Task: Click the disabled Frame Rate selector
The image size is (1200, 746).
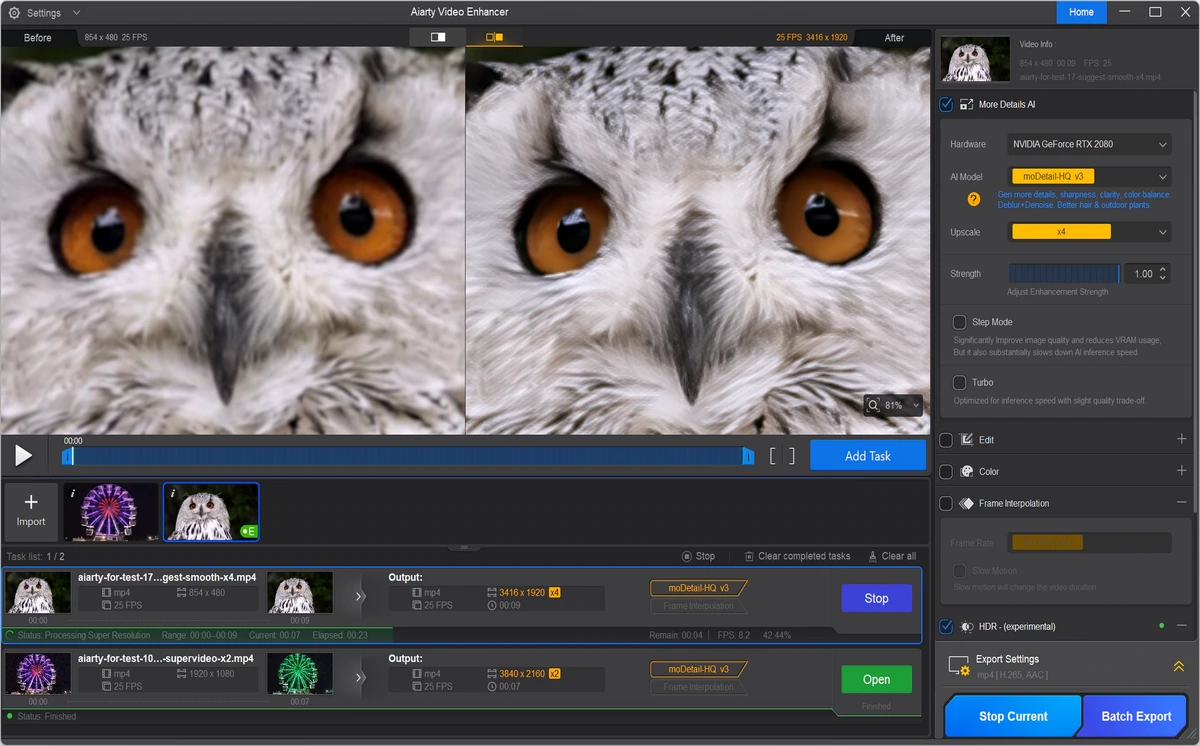Action: tap(1089, 543)
